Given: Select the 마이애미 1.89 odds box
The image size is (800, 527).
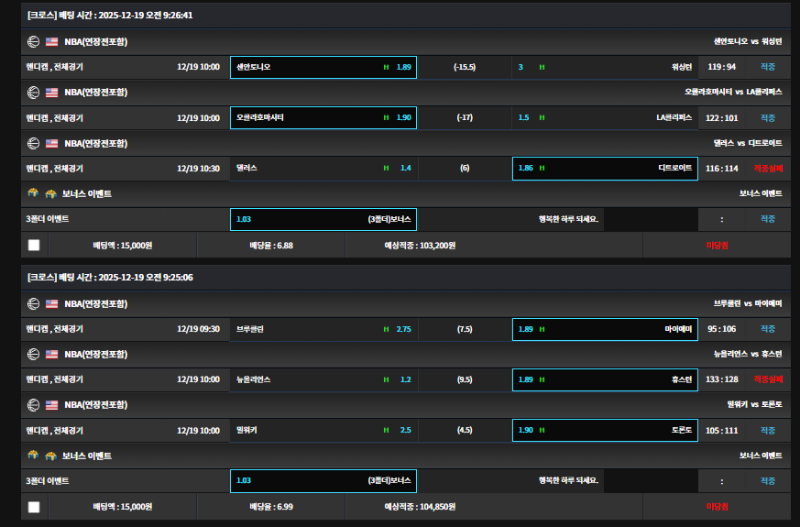Looking at the screenshot, I should coord(604,328).
